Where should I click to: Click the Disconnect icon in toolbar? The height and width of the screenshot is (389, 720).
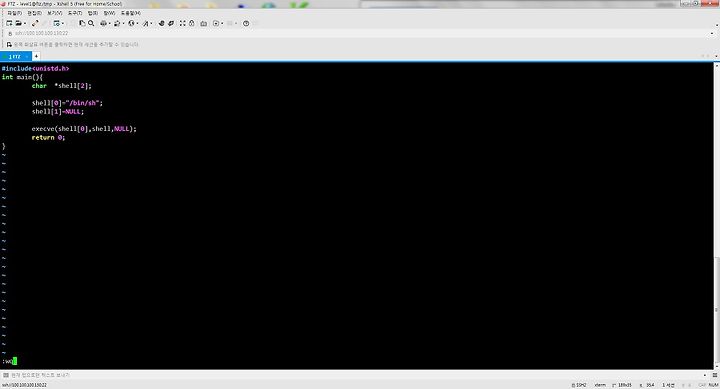tap(35, 23)
